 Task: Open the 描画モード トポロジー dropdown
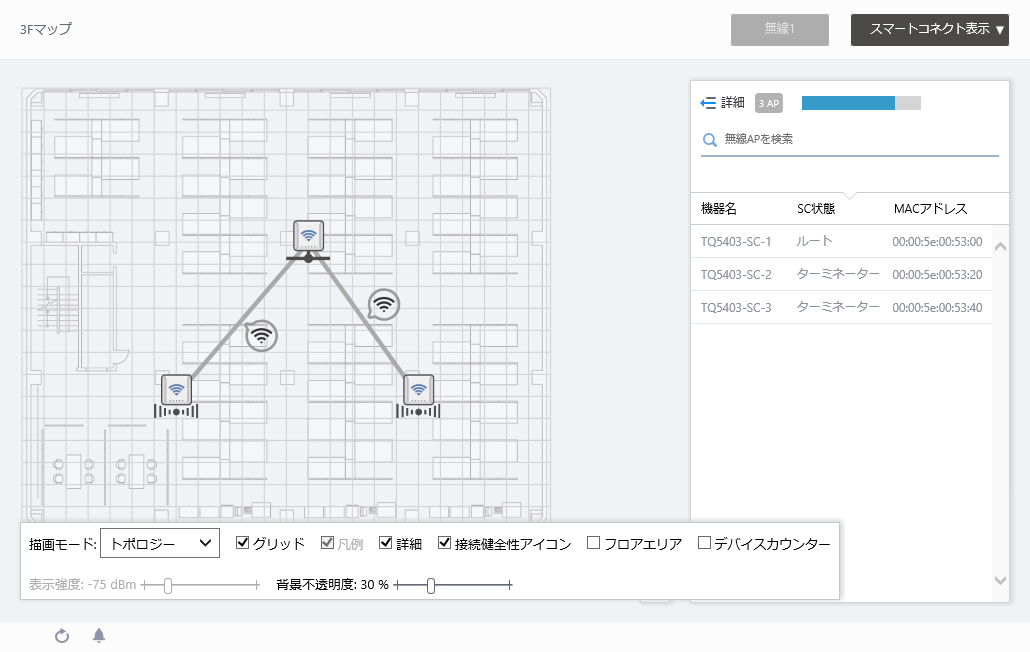[x=160, y=544]
